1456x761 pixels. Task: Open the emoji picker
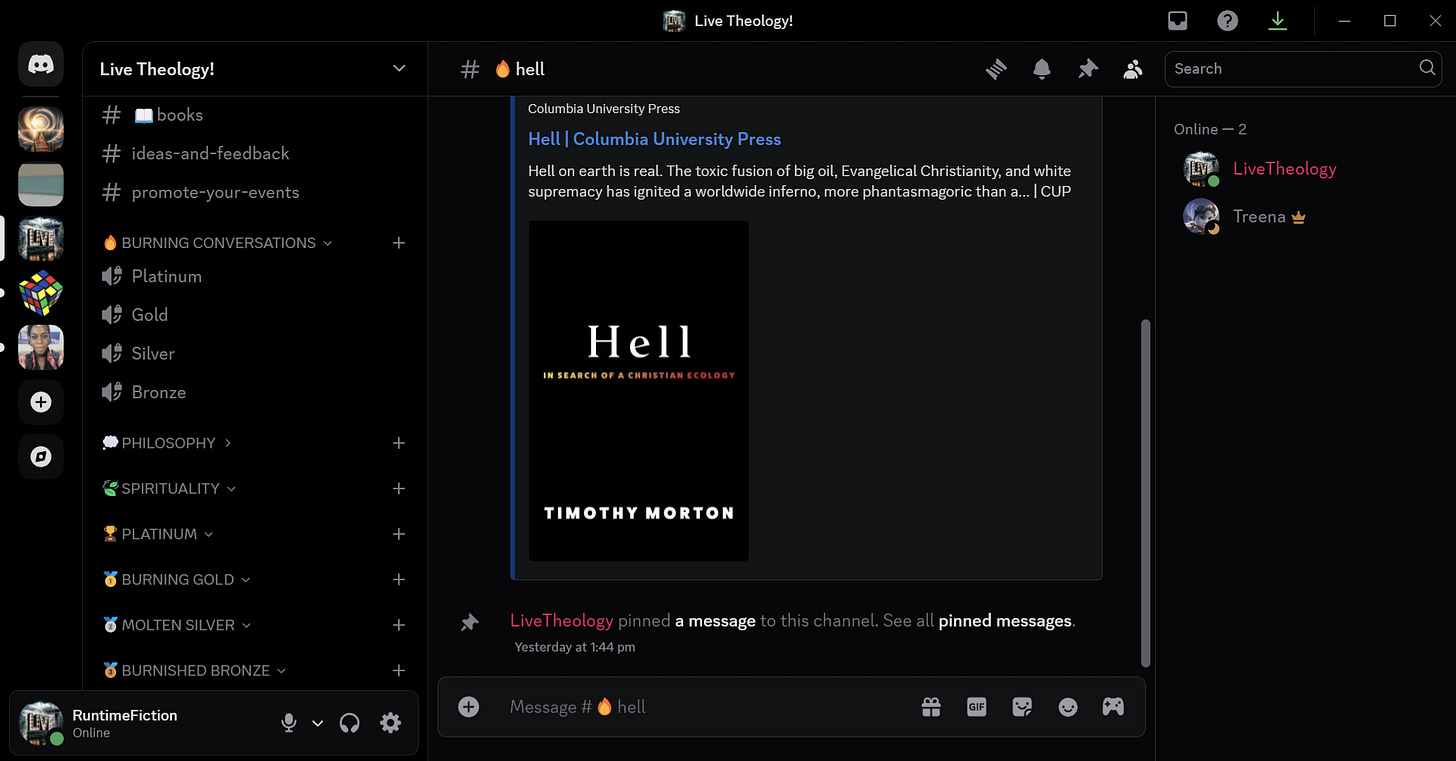coord(1068,707)
